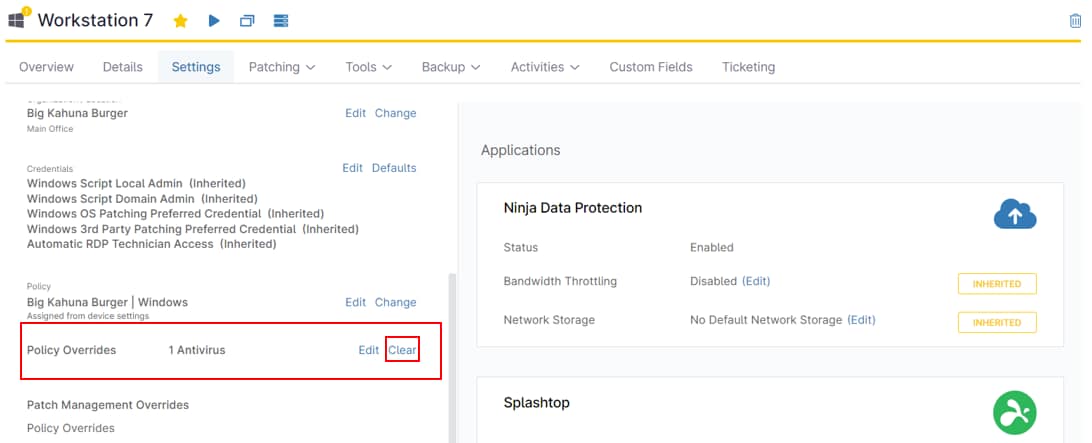
Task: Open the Custom Fields tab
Action: pos(651,67)
